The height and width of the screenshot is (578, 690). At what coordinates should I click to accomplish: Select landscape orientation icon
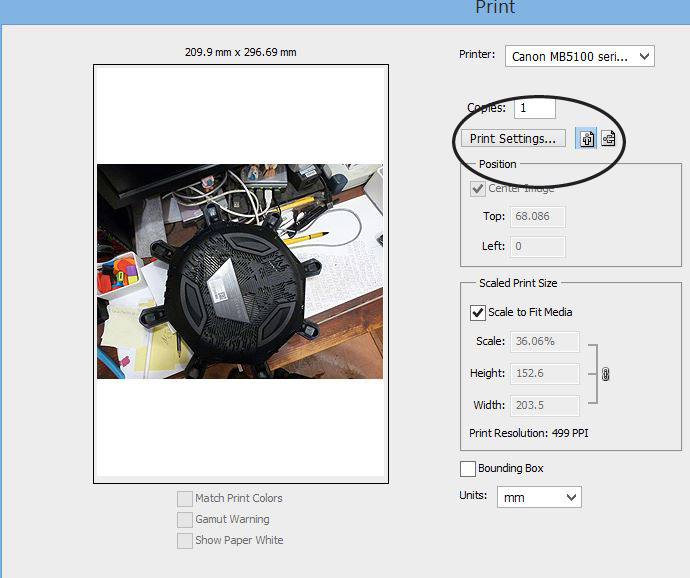coord(607,139)
